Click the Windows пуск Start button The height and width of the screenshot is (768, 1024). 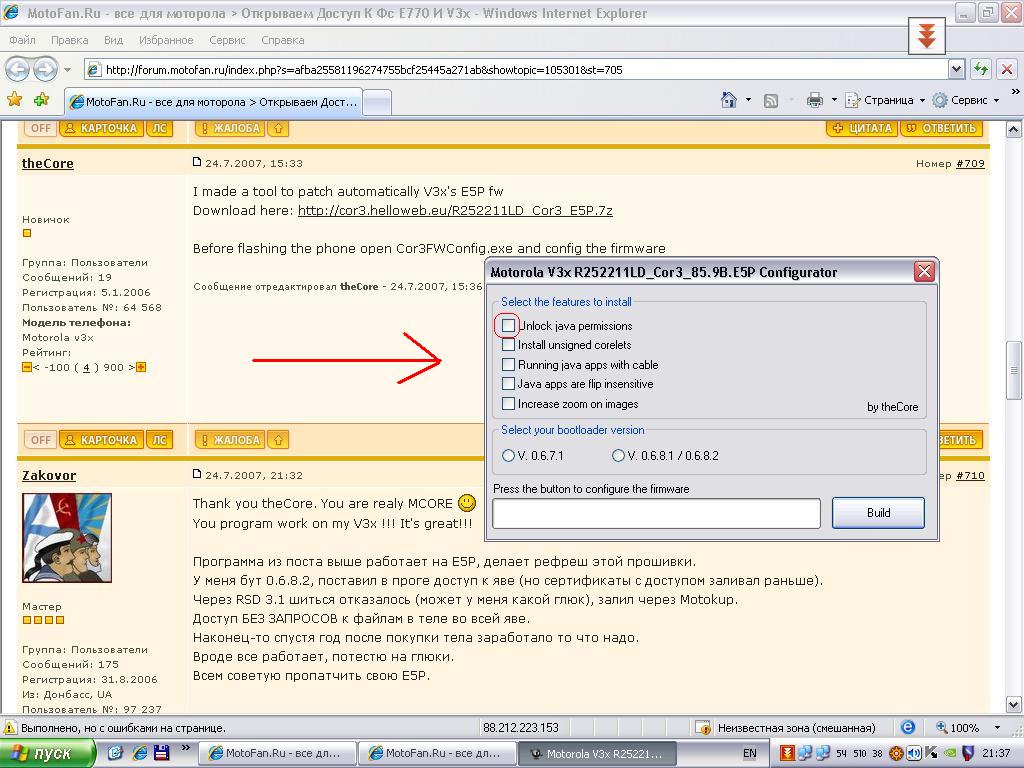46,754
